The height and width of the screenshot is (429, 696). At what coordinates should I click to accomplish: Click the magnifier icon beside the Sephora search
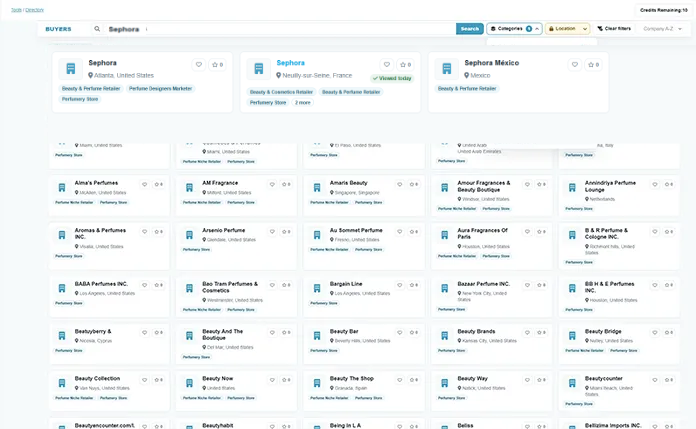click(97, 29)
